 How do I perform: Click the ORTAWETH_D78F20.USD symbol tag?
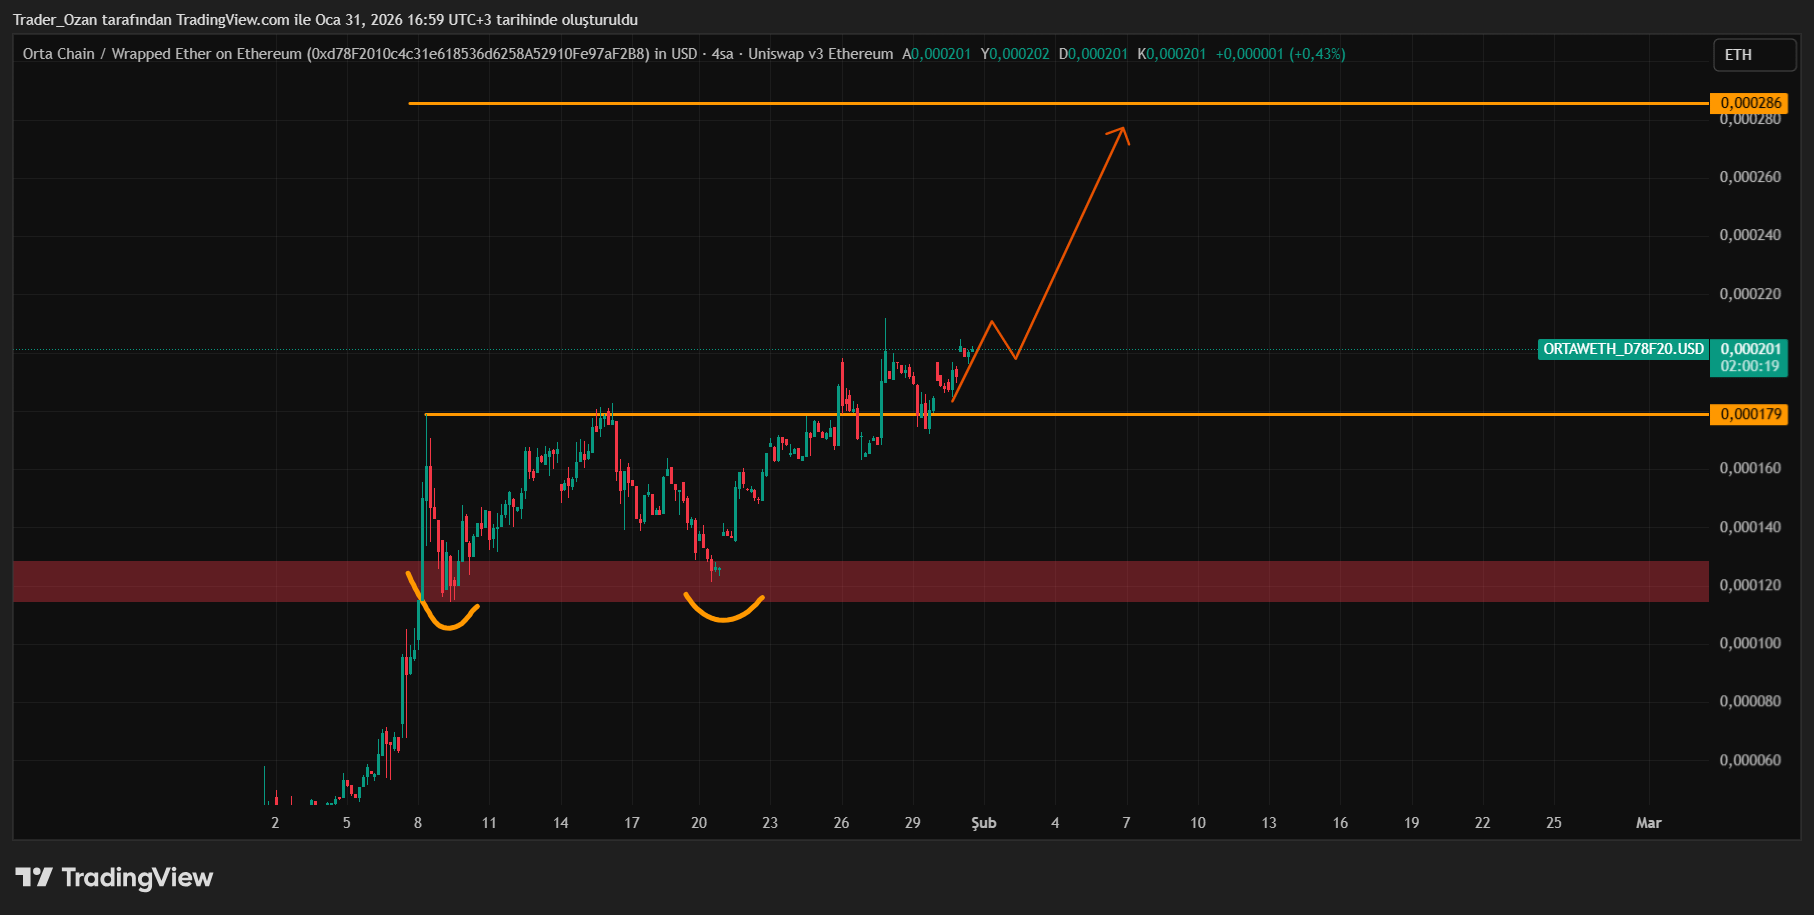click(1623, 349)
